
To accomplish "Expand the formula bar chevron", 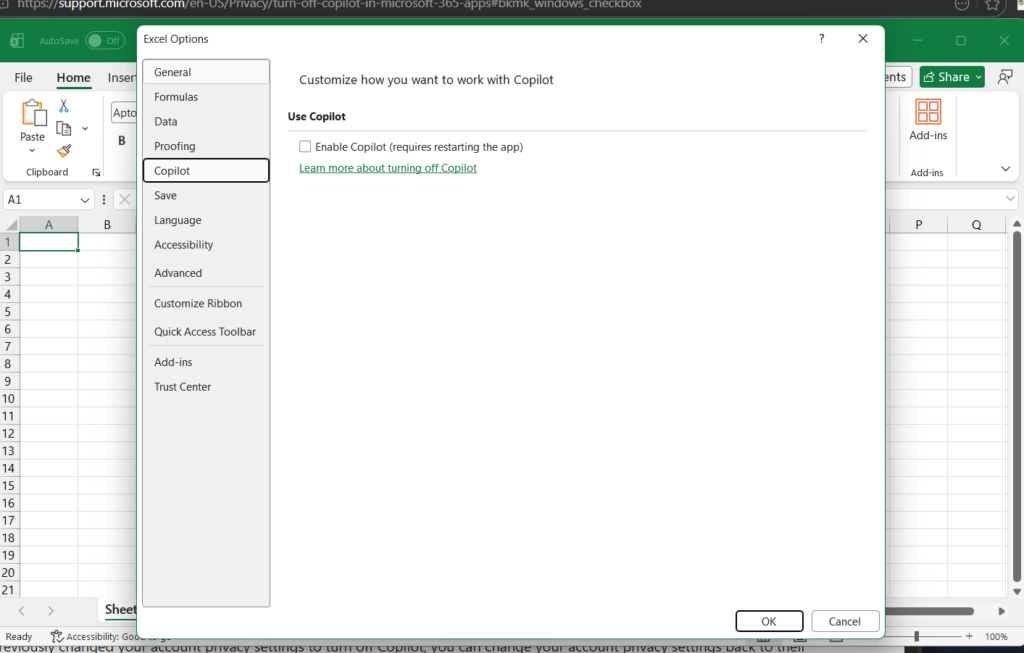I will coord(1010,199).
